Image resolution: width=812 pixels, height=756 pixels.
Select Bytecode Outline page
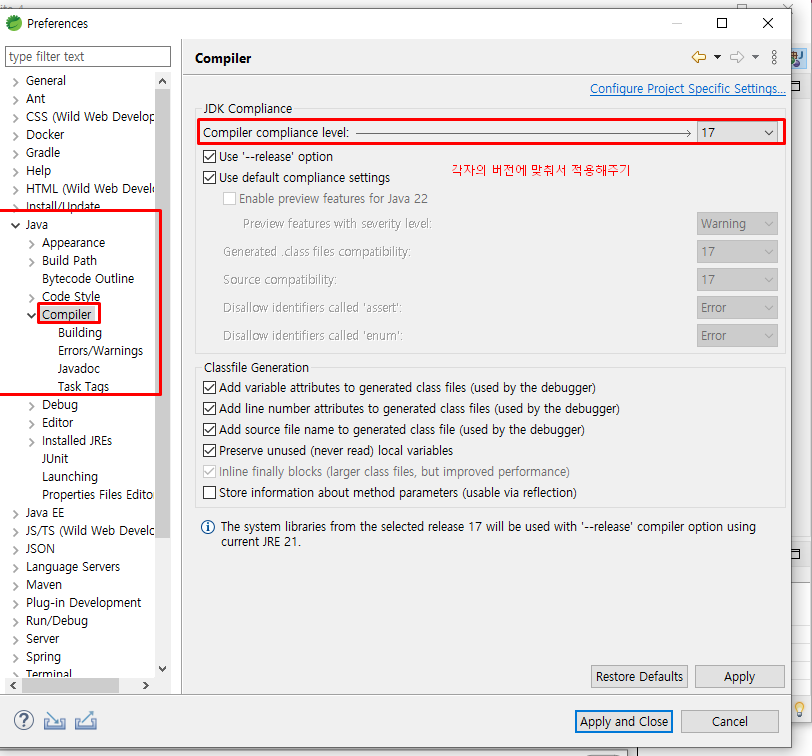[x=88, y=279]
